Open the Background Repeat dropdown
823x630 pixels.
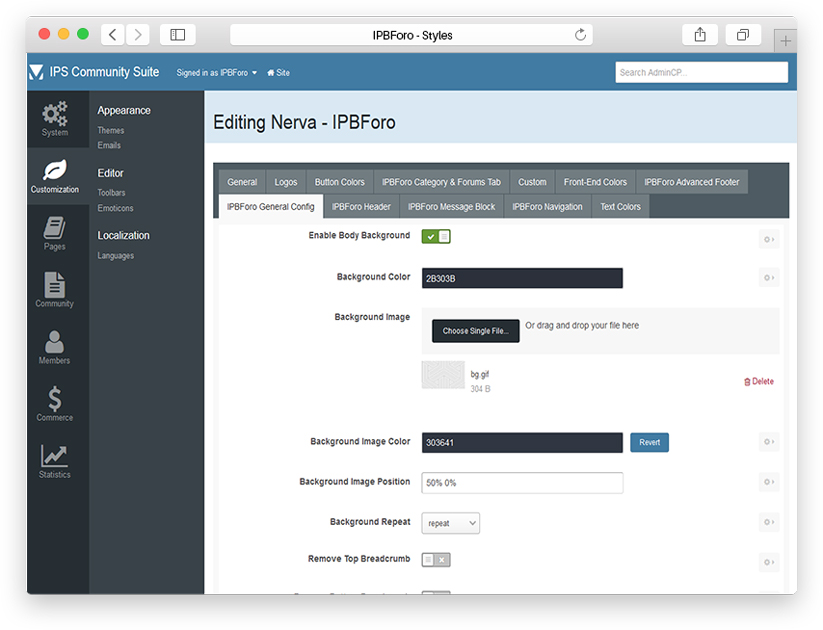450,523
